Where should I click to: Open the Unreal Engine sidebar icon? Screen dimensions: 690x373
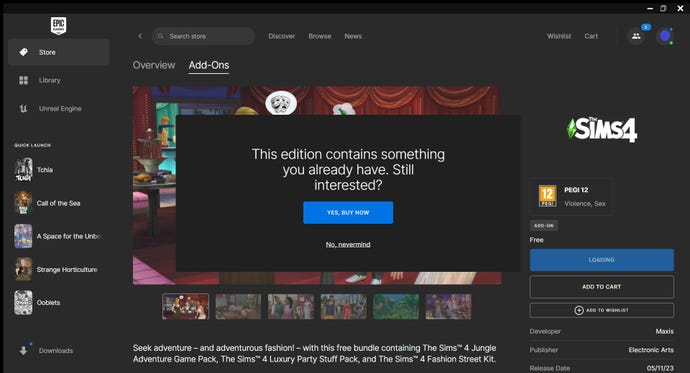pos(23,109)
